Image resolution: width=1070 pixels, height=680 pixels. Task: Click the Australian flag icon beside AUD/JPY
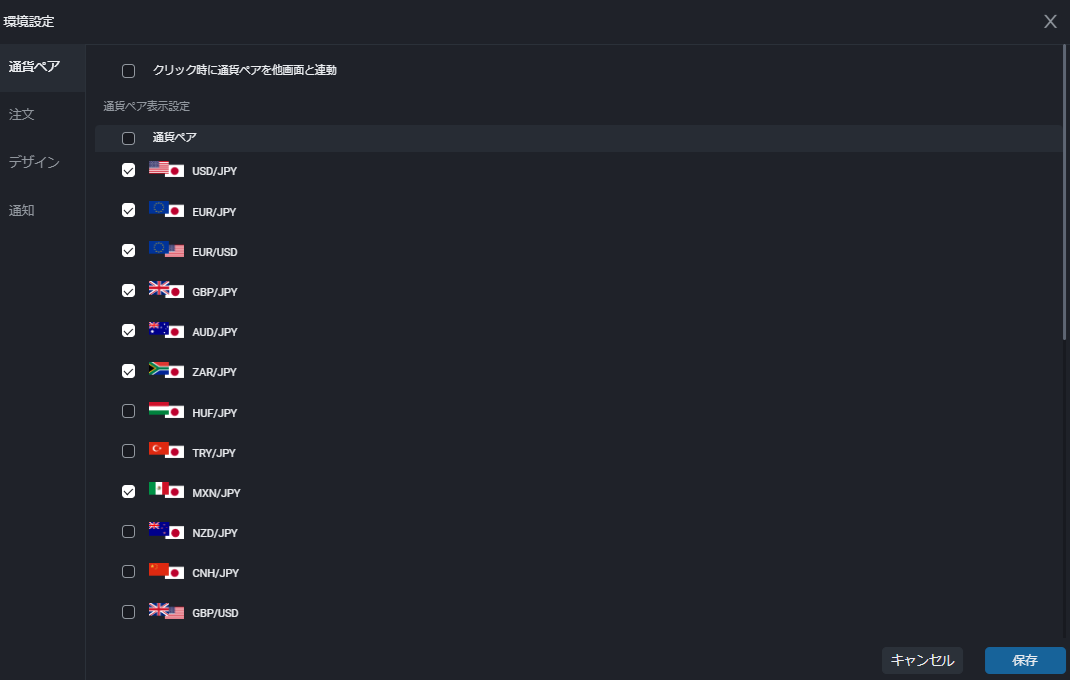tap(157, 330)
